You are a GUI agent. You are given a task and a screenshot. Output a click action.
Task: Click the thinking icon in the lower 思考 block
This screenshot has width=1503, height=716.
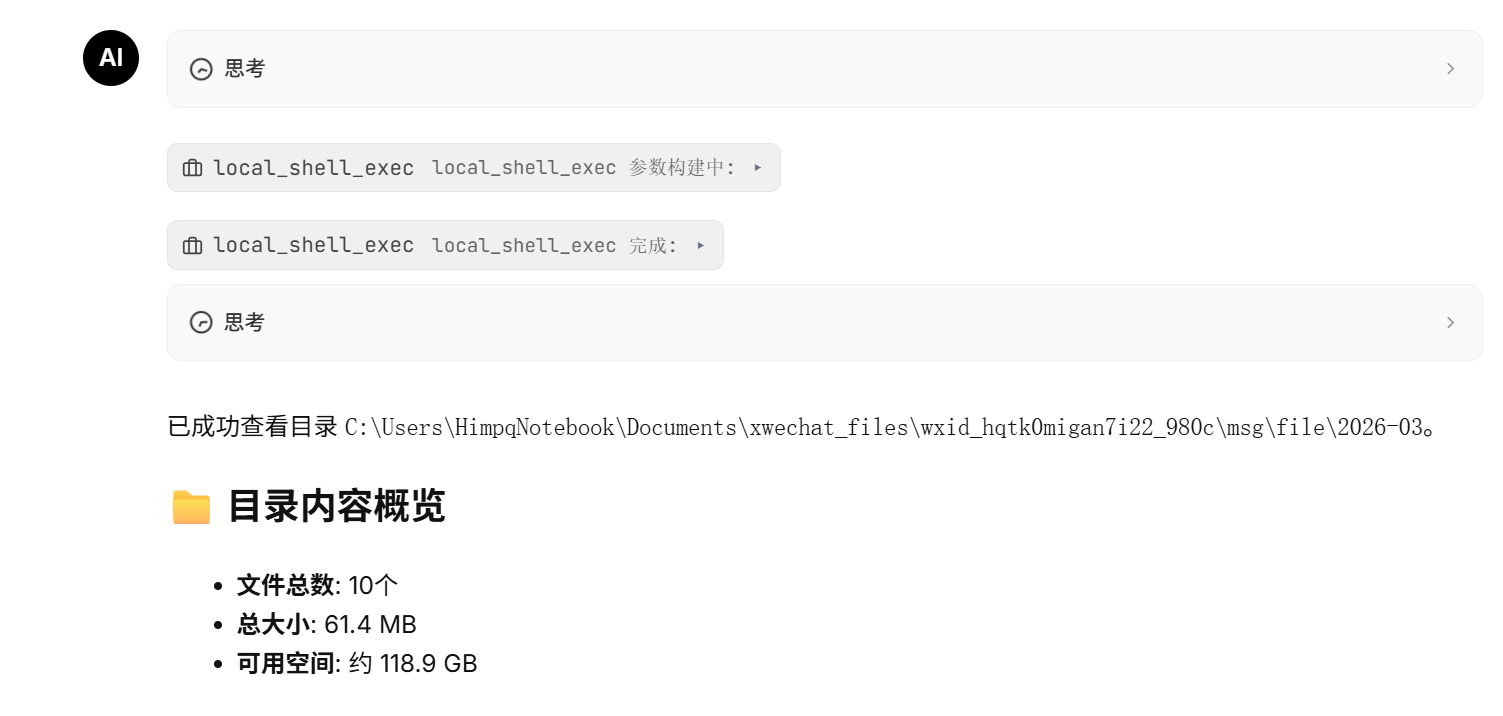201,322
